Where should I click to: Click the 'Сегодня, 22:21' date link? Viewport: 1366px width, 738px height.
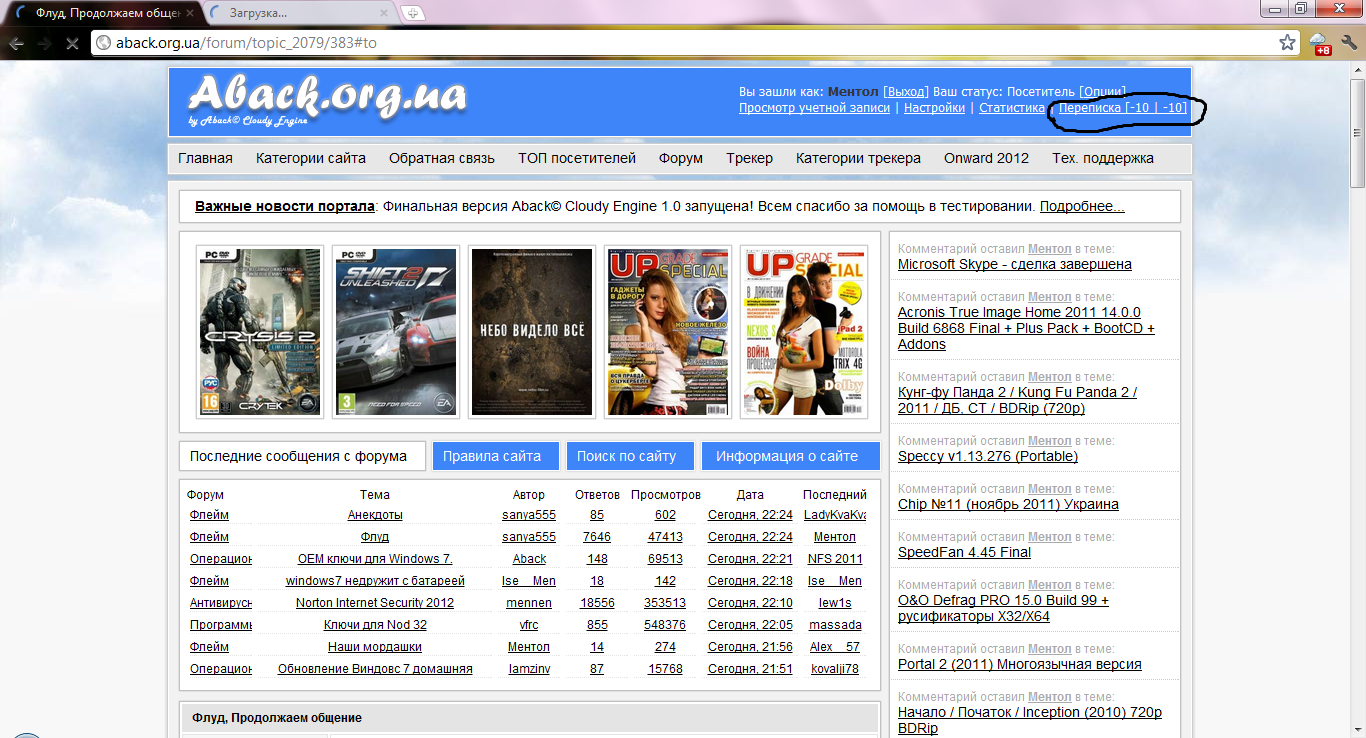click(750, 559)
